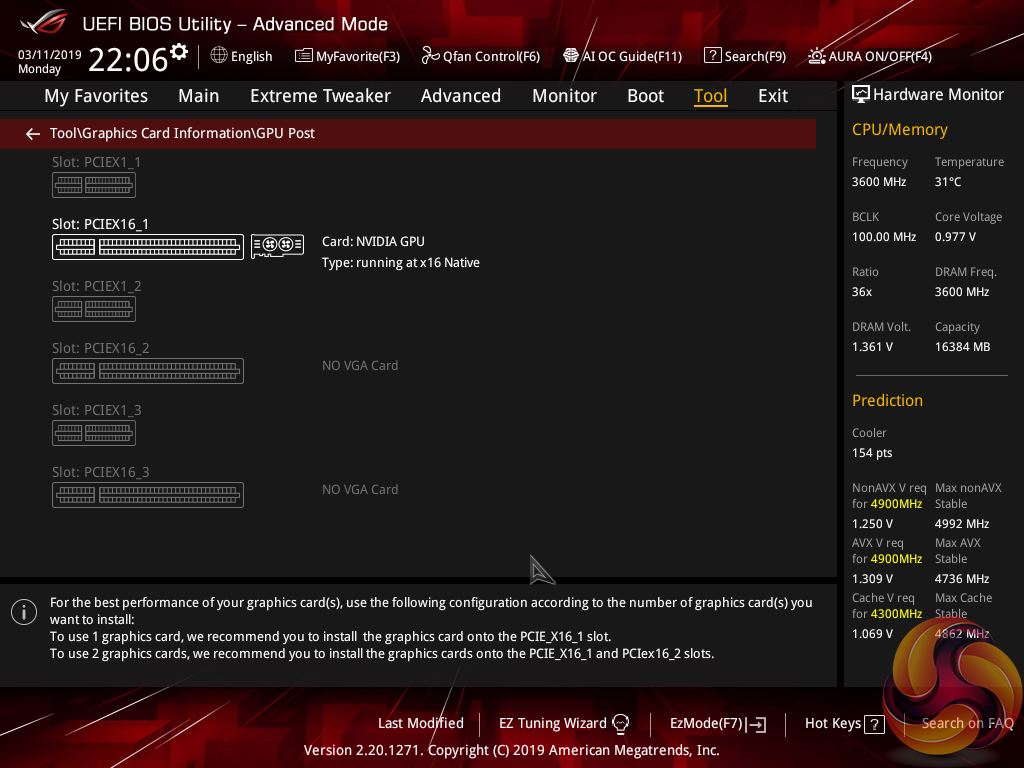Open EZ Tuning Wizard
Image resolution: width=1024 pixels, height=768 pixels.
pos(552,723)
